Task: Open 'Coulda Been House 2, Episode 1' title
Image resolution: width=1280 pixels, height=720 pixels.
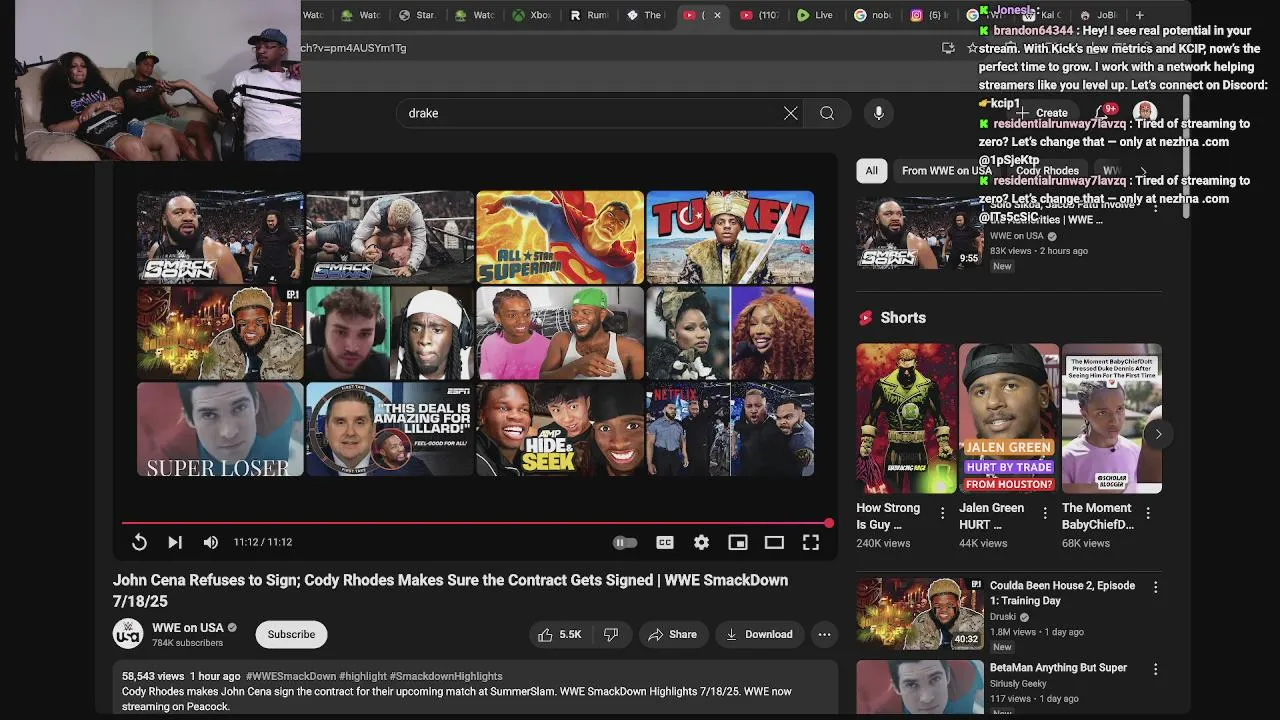Action: [x=1062, y=593]
